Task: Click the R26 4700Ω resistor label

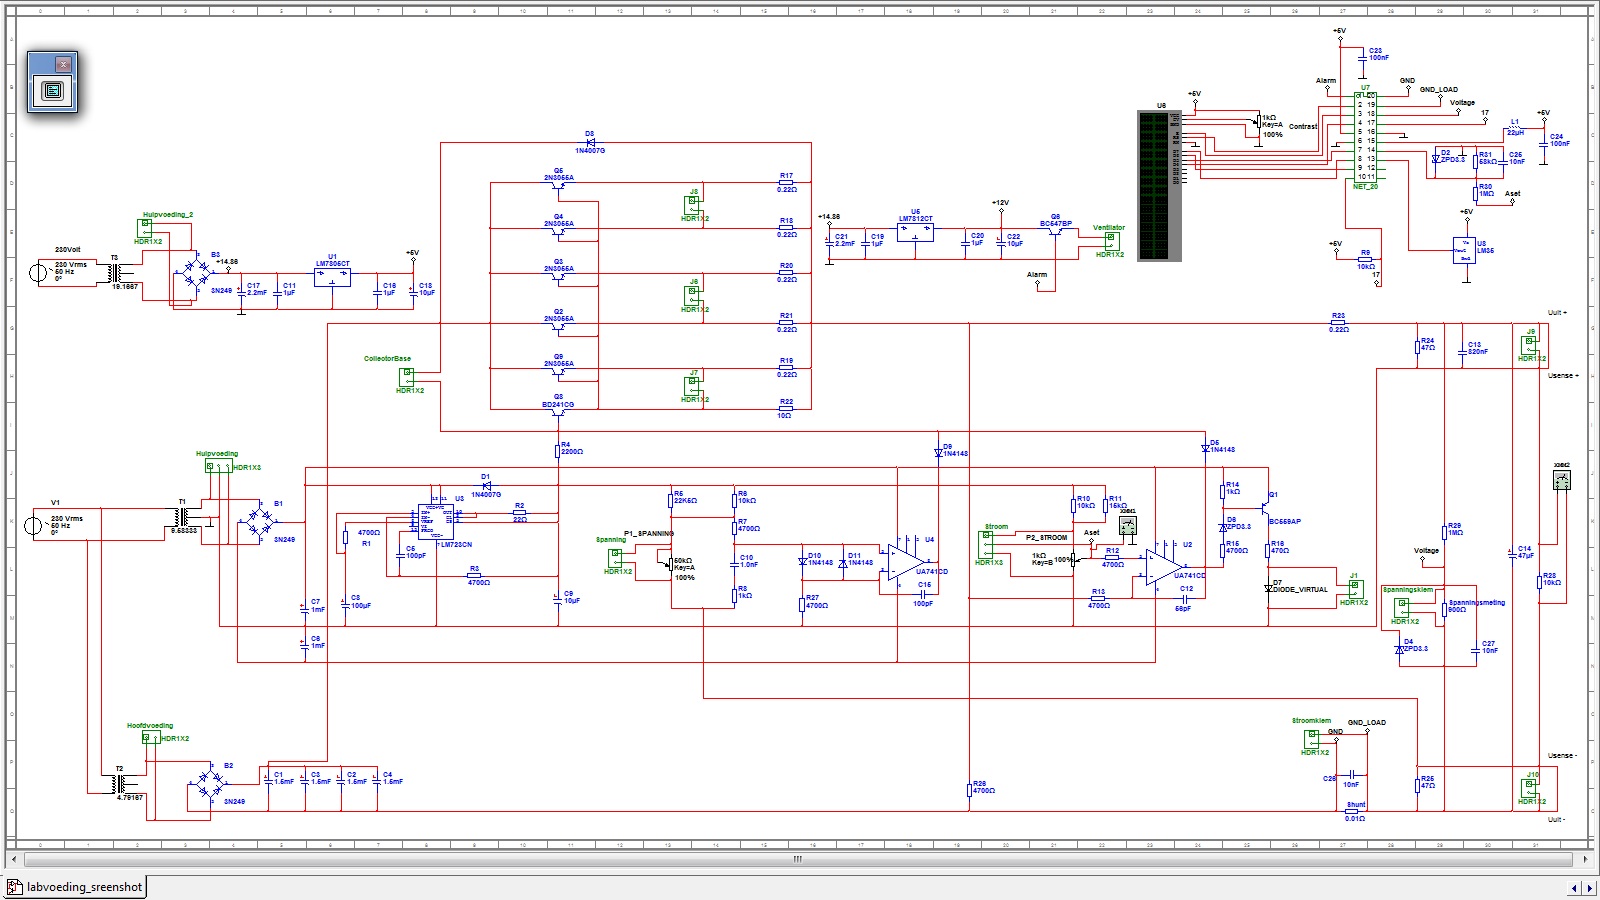Action: click(984, 787)
